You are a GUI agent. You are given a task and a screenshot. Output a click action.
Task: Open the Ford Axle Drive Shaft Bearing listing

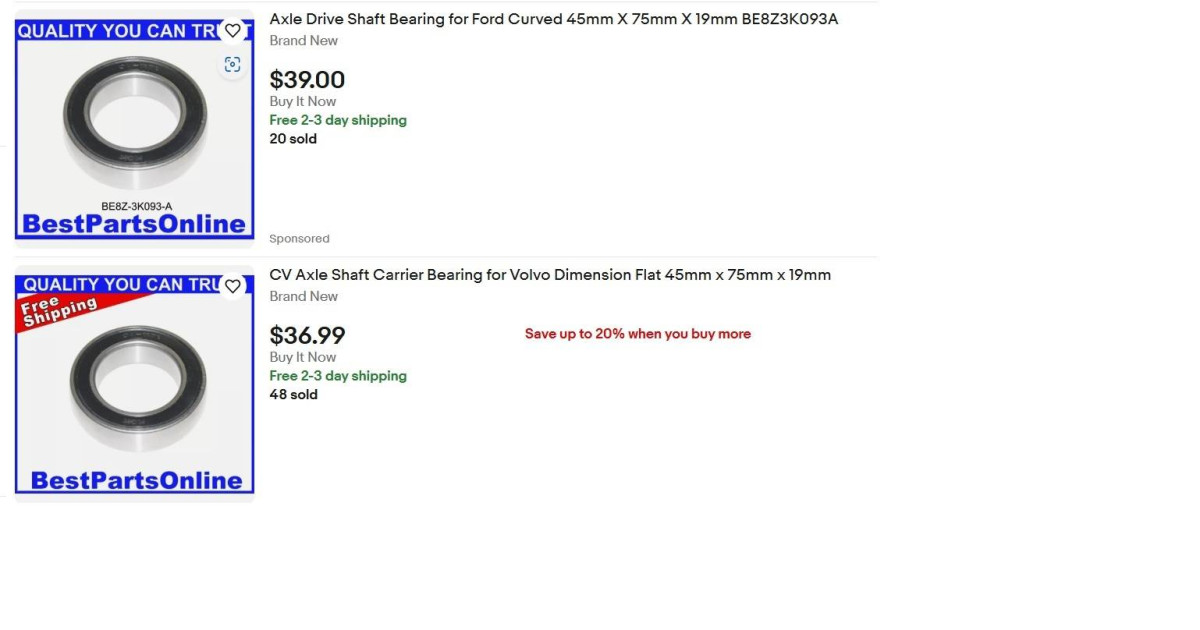tap(552, 19)
